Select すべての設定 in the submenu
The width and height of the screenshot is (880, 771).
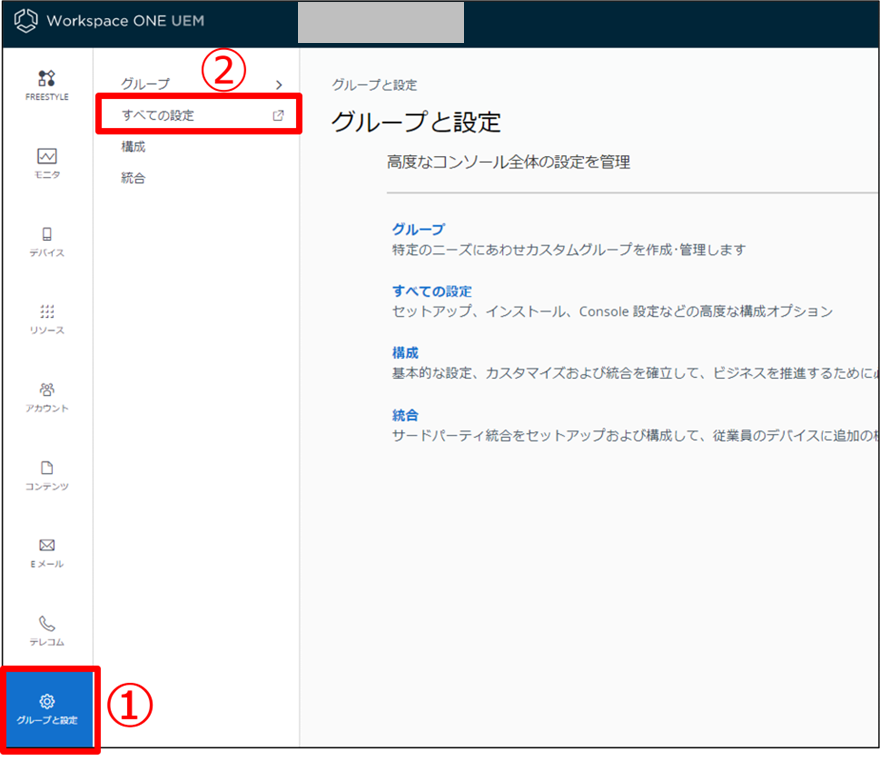[158, 116]
